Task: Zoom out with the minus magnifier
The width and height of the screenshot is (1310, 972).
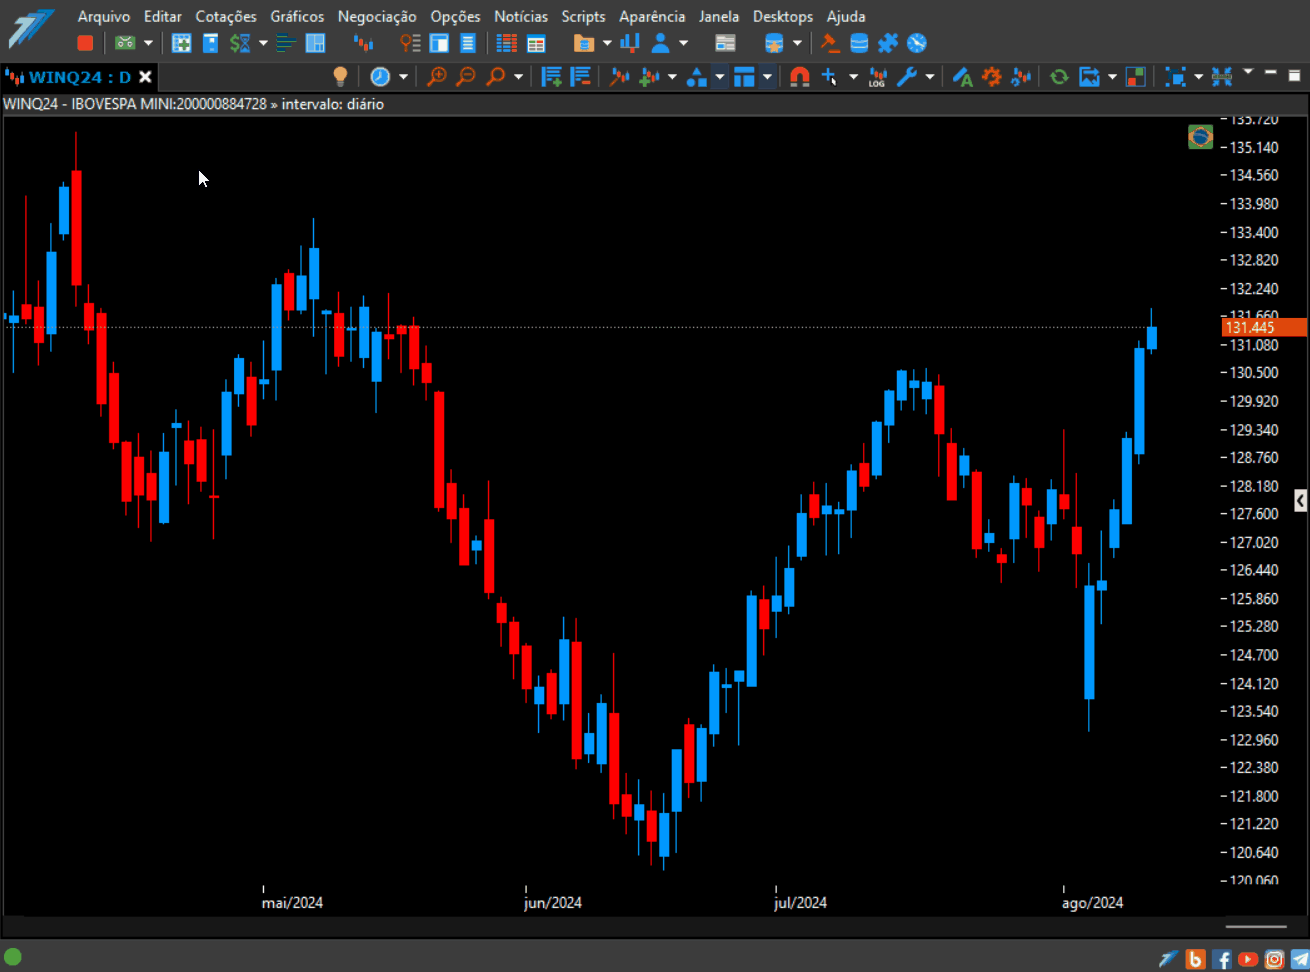Action: [466, 76]
